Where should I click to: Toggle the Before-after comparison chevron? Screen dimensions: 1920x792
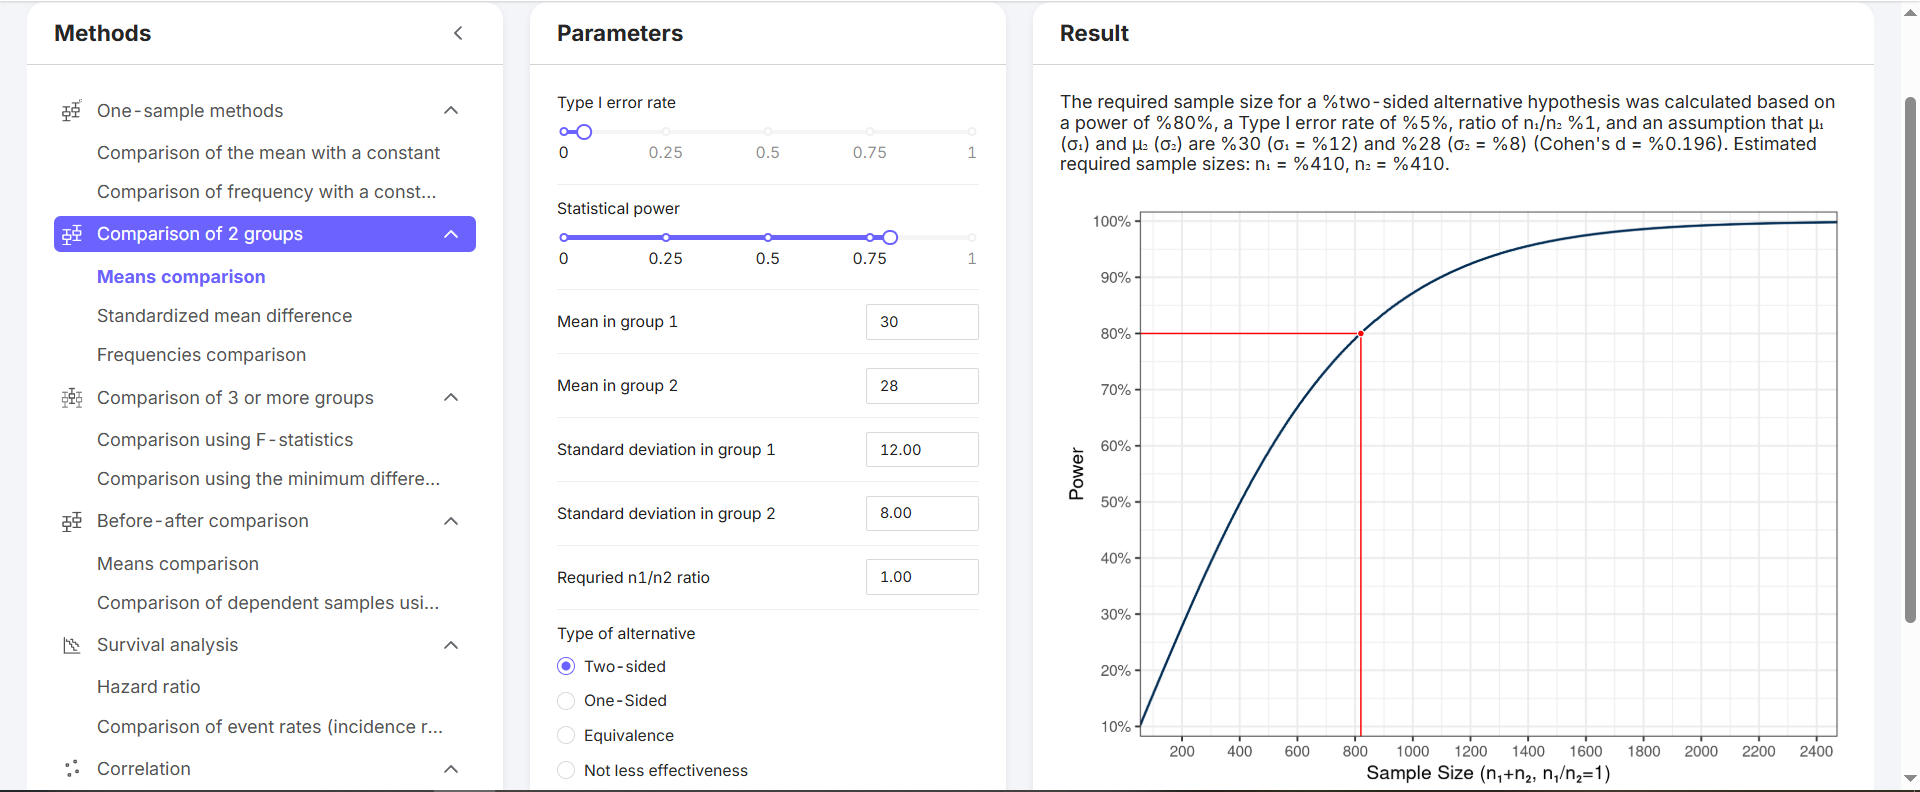(451, 522)
